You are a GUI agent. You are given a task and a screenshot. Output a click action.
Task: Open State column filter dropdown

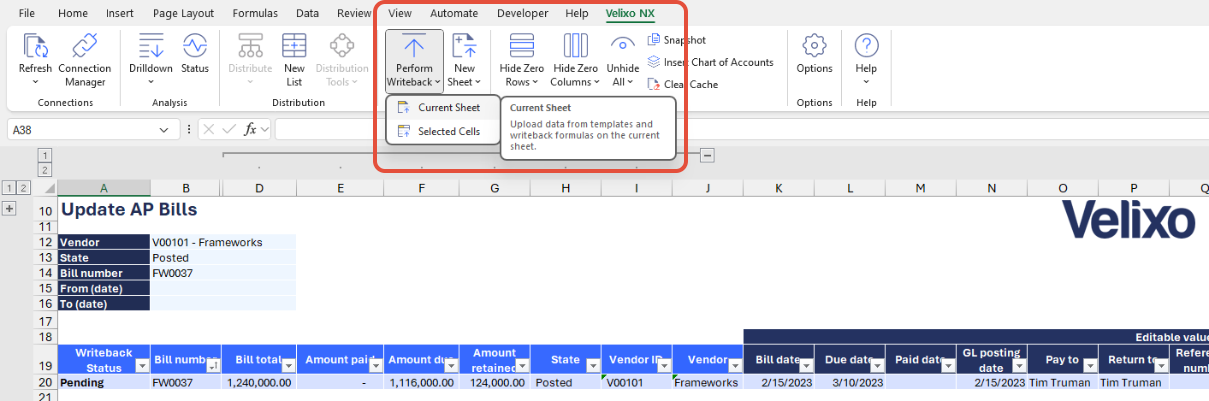tap(593, 366)
